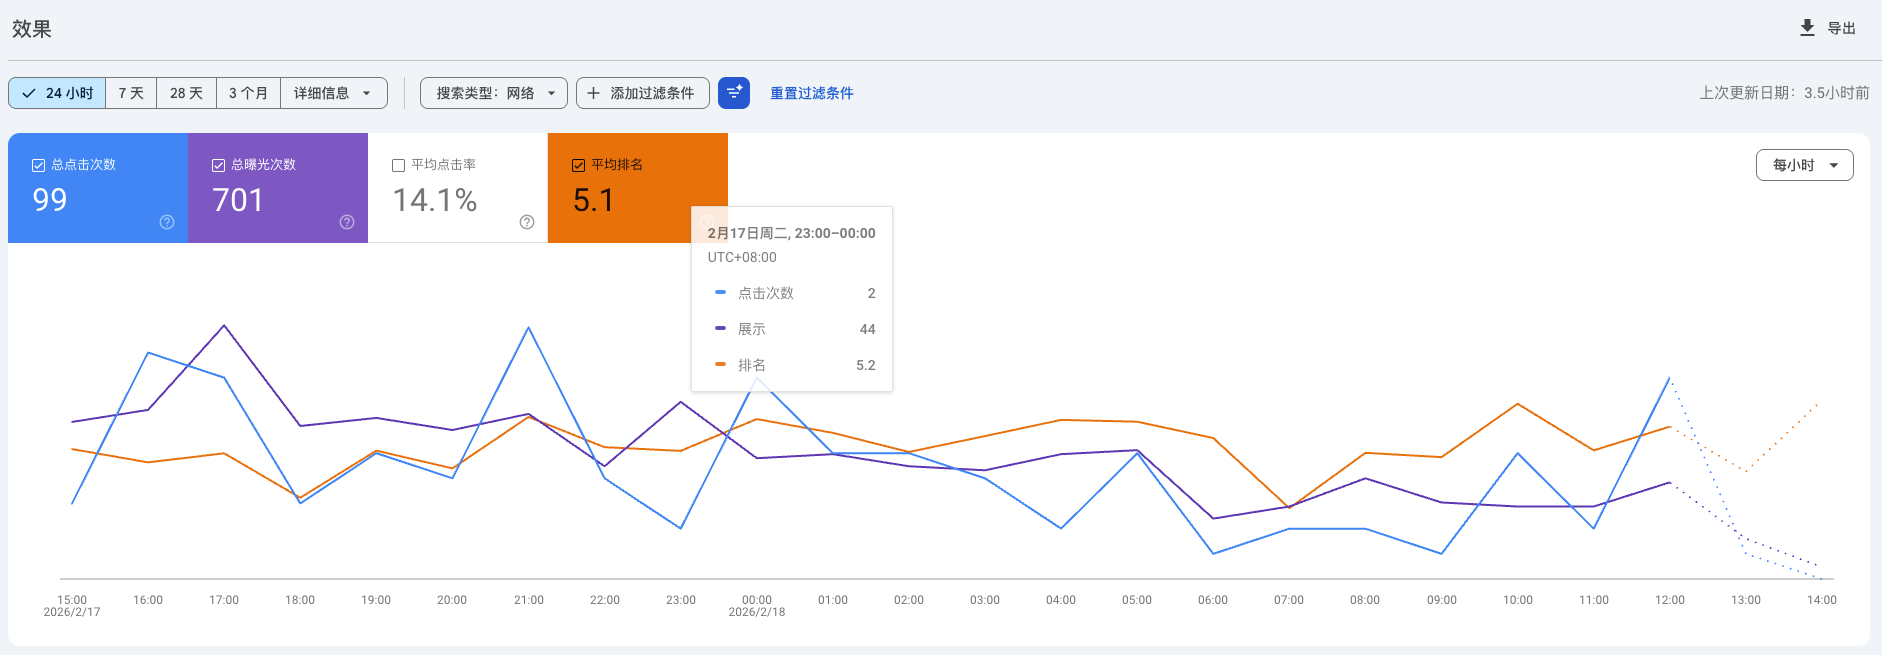Click the 12:00 data point on chart

tap(1669, 379)
